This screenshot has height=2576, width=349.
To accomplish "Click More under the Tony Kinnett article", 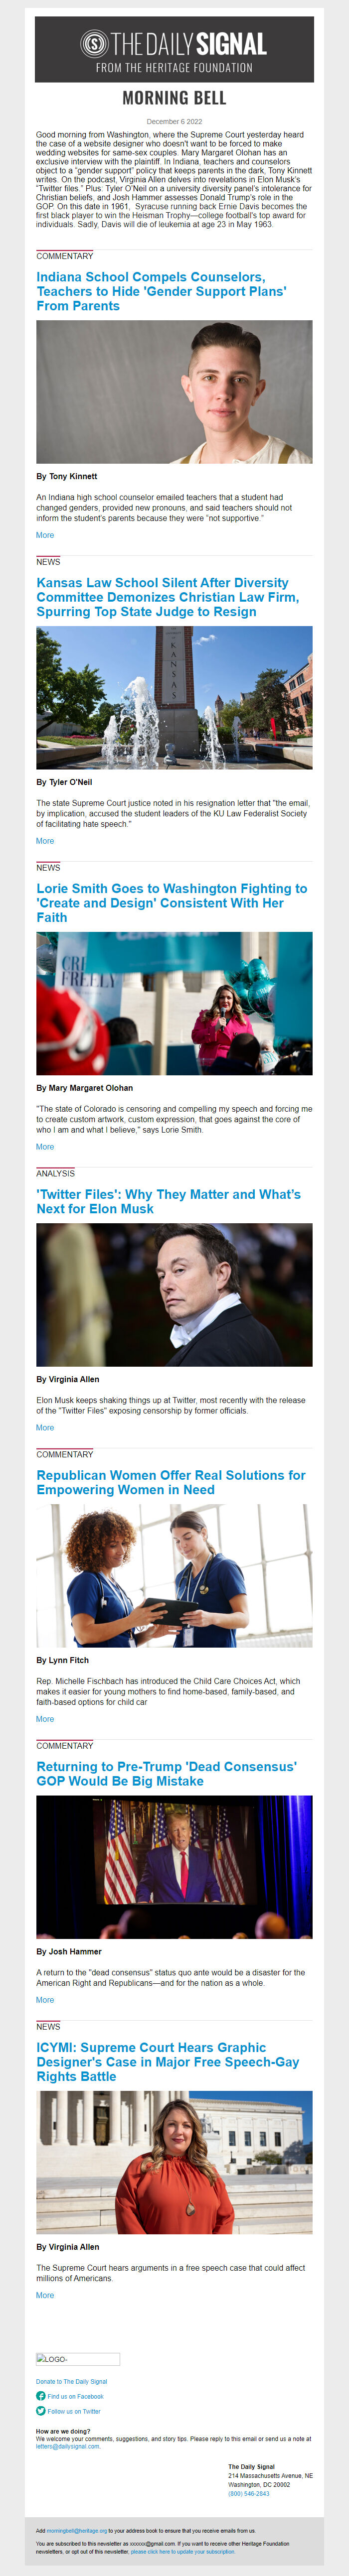I will [45, 535].
